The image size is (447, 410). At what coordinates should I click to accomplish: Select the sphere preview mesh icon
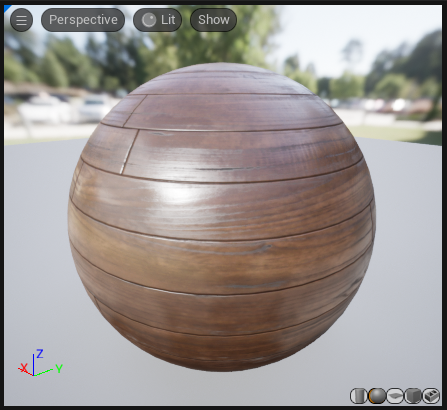coord(377,396)
